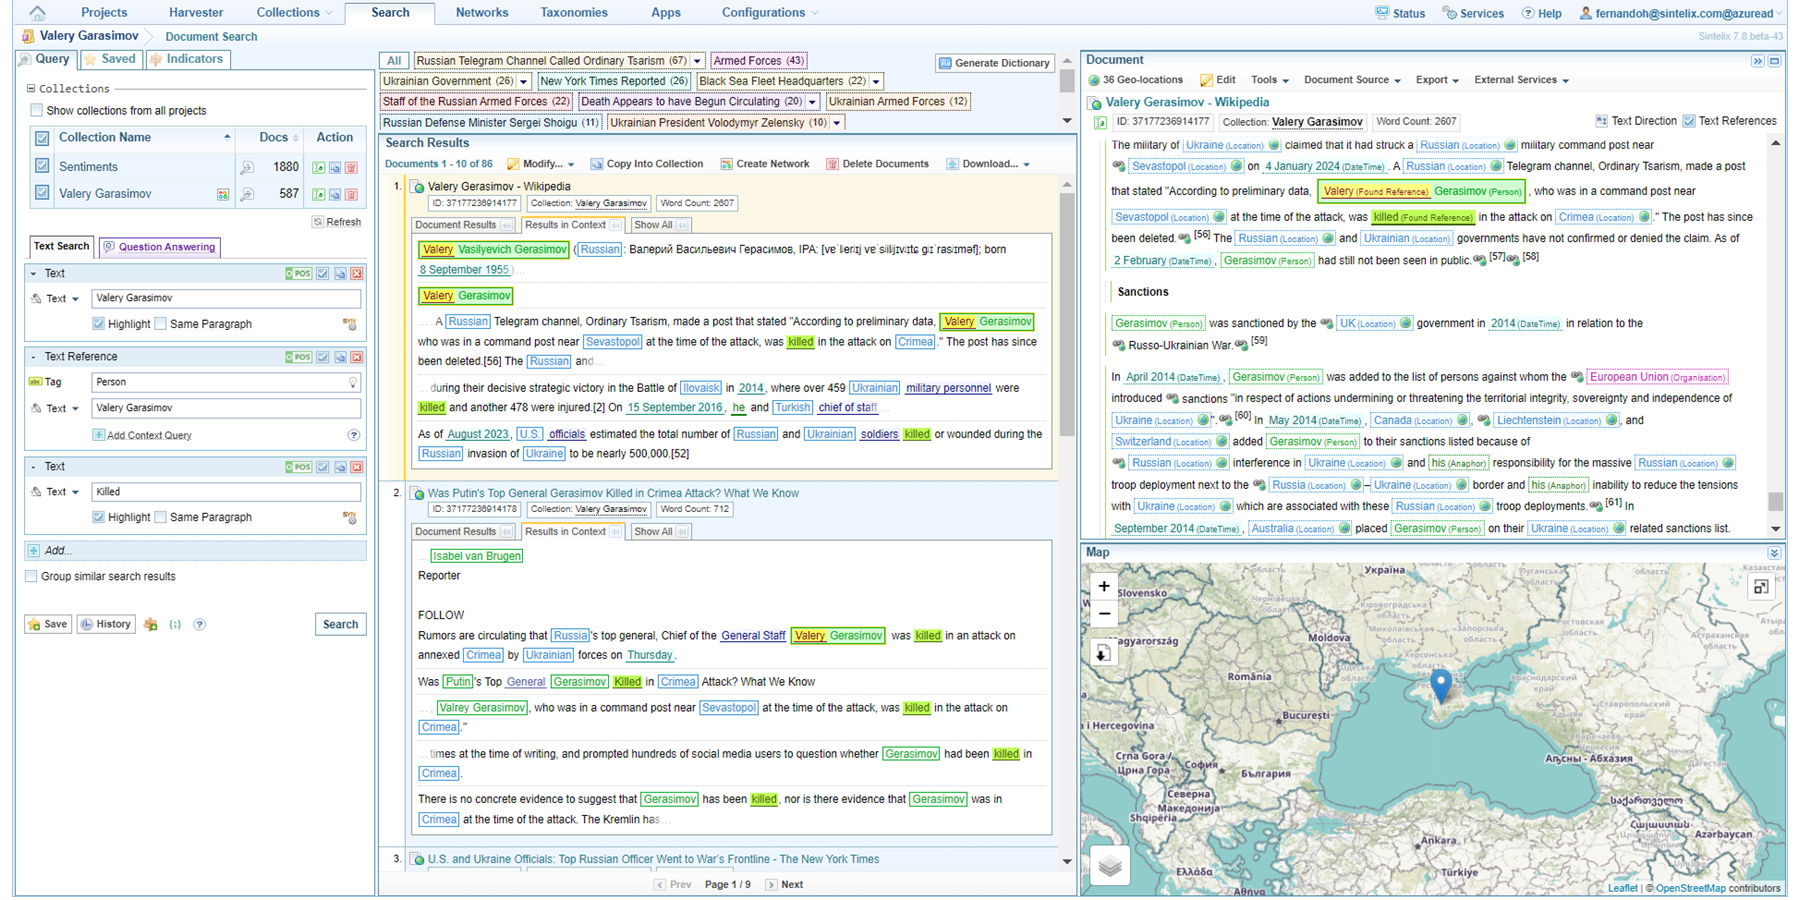Click the Killed text input field

tap(226, 492)
